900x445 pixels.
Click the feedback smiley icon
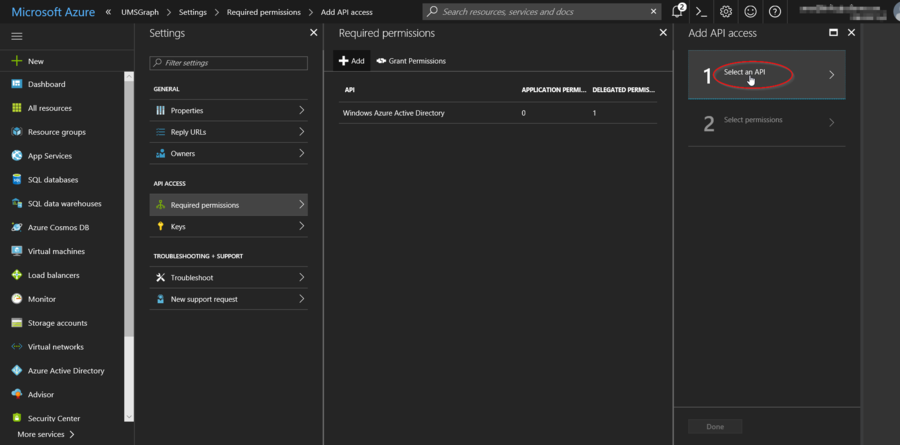click(751, 12)
